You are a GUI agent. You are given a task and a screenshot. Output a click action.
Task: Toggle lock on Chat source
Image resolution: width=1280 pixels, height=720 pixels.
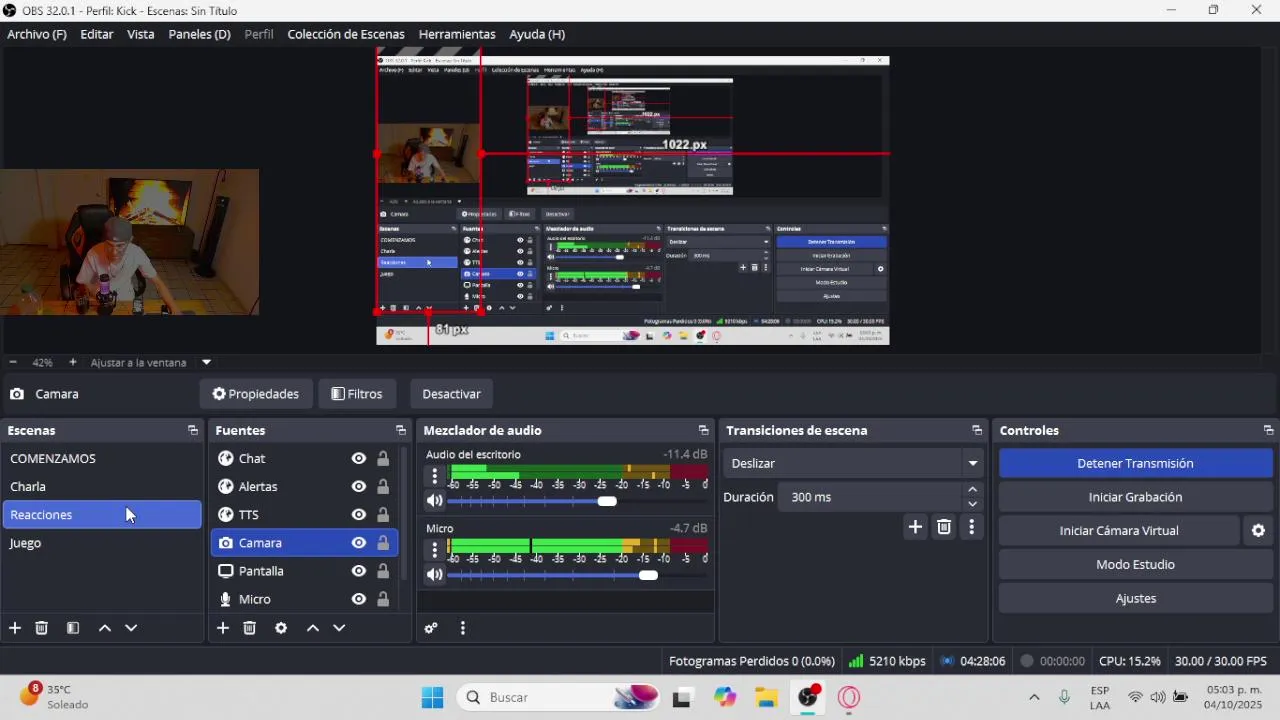click(x=383, y=459)
